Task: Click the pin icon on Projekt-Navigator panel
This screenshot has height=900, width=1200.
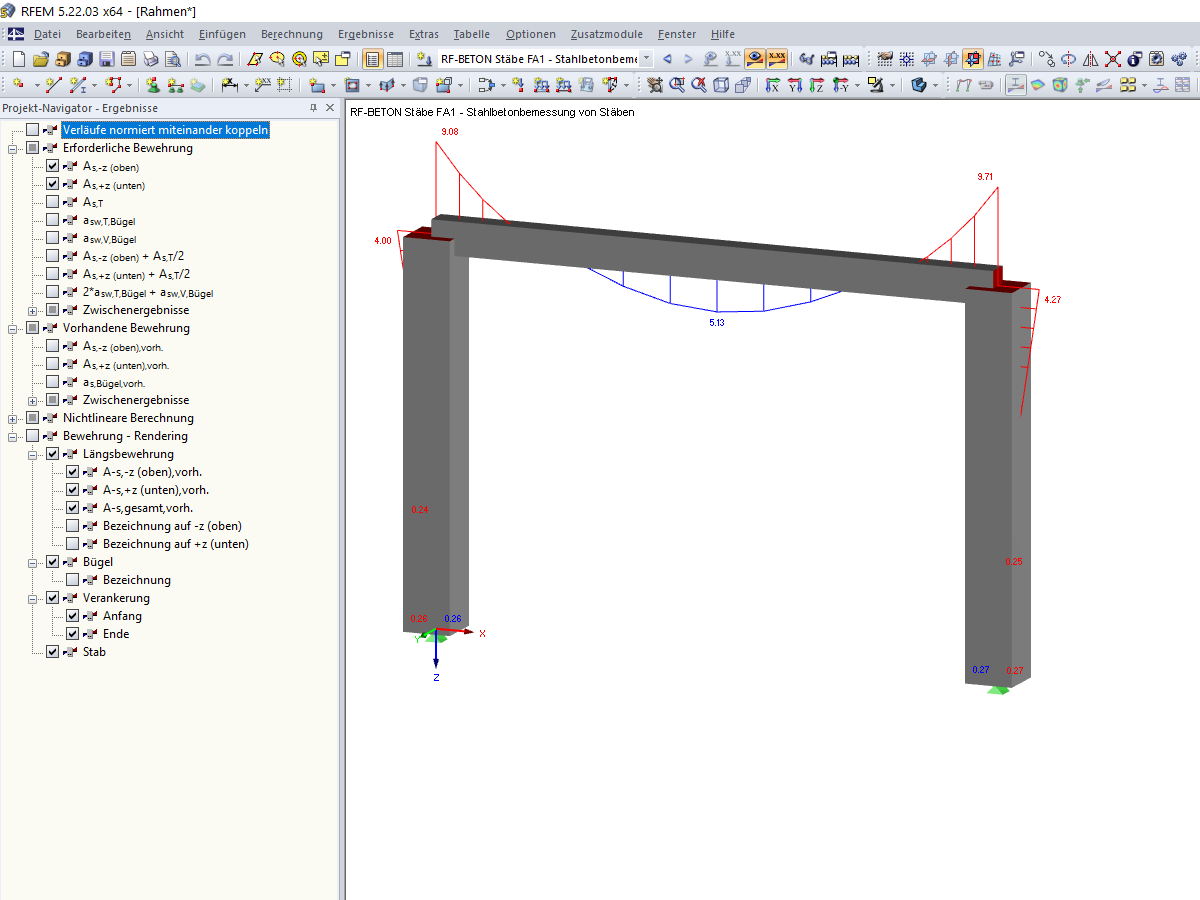Action: [312, 108]
